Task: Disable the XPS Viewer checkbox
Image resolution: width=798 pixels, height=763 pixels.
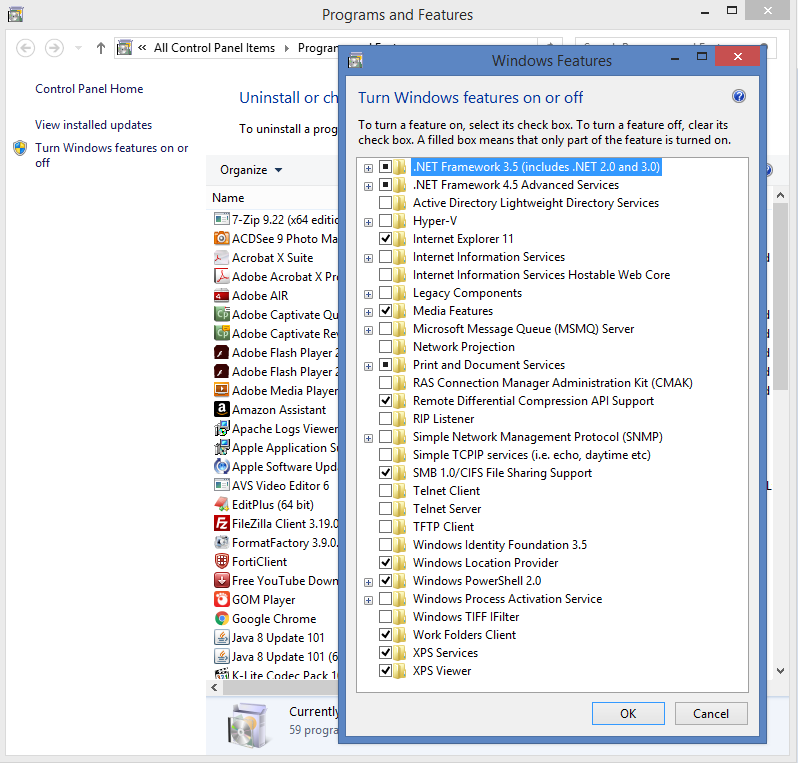Action: [x=385, y=670]
